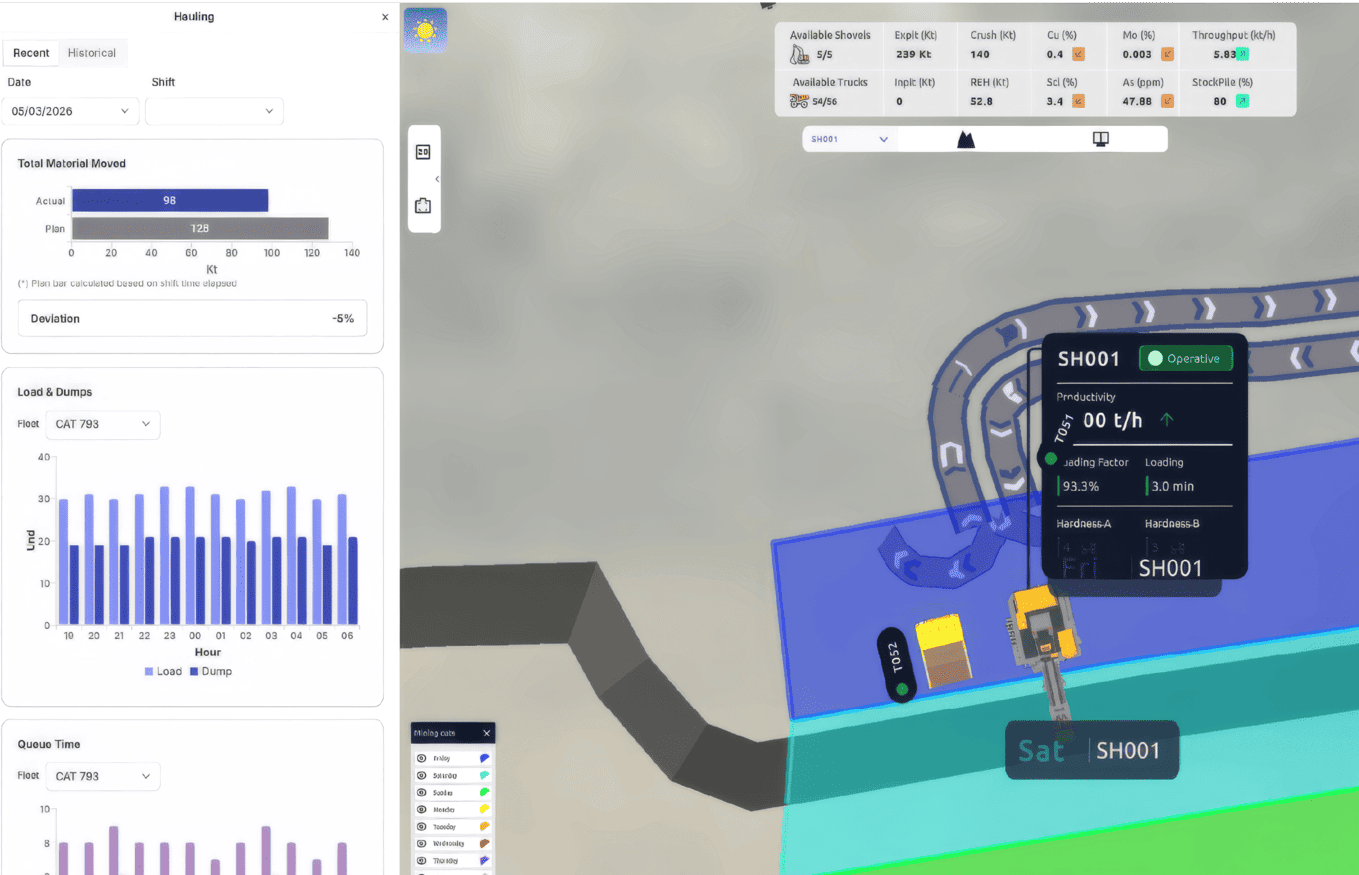Click the T051 truck label marker
The height and width of the screenshot is (875, 1359).
1063,430
